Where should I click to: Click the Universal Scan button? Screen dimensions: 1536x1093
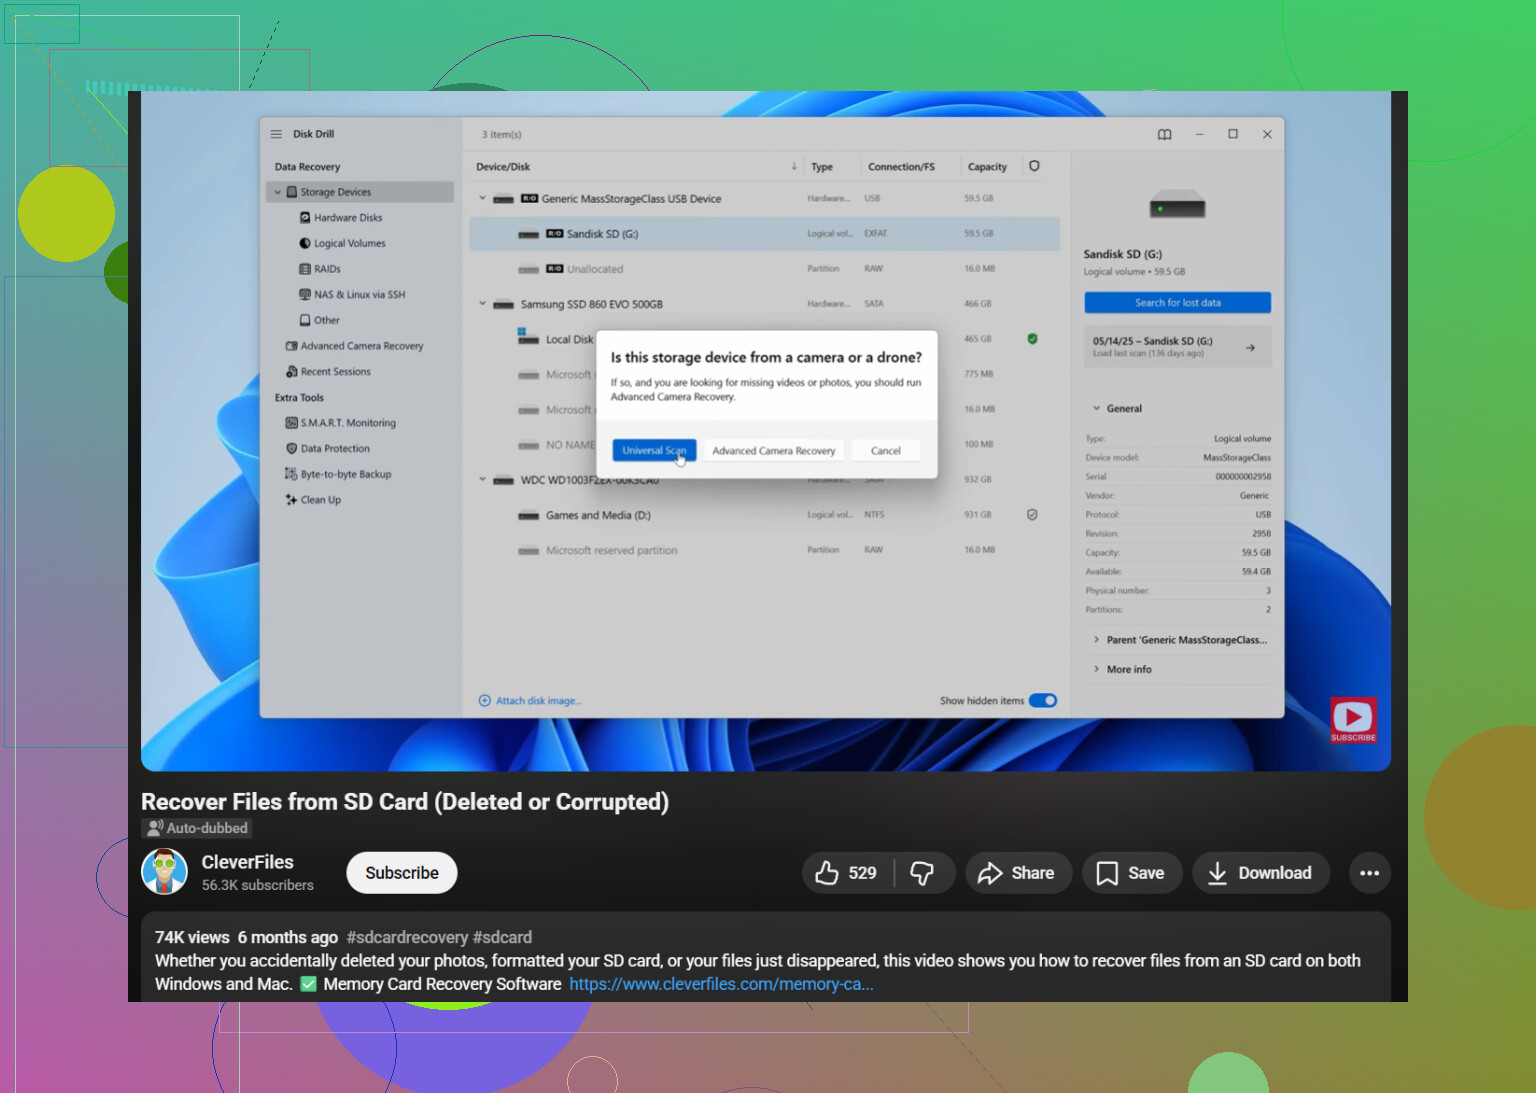pyautogui.click(x=654, y=451)
